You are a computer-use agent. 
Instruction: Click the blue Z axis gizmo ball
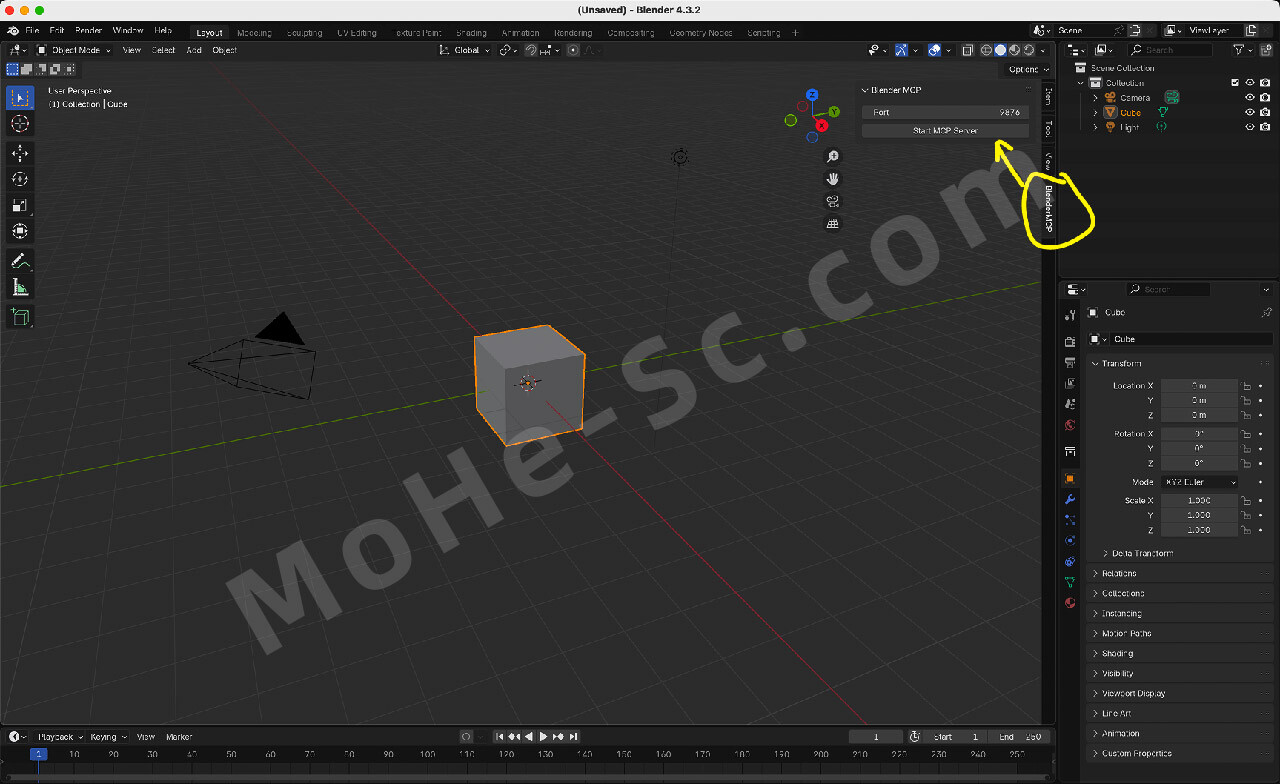coord(812,95)
